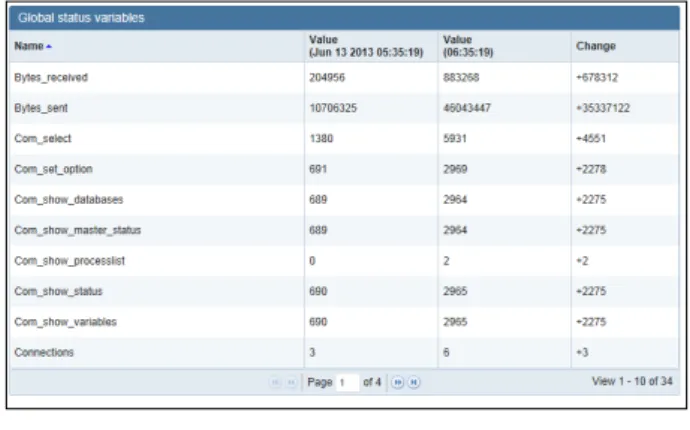Click the +2278 change for Com_set_option
The width and height of the screenshot is (690, 430).
[591, 169]
